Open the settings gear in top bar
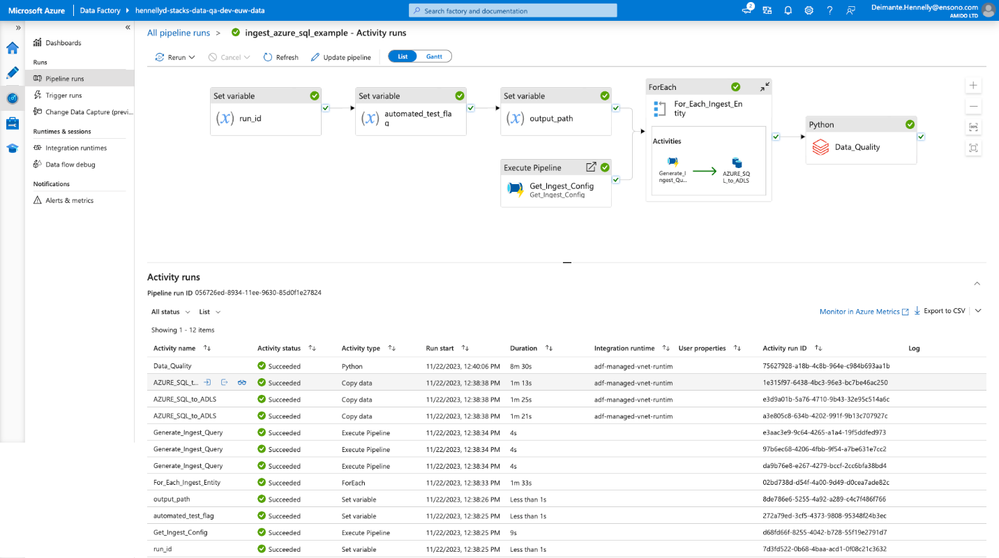Image resolution: width=999 pixels, height=558 pixels. (x=809, y=11)
